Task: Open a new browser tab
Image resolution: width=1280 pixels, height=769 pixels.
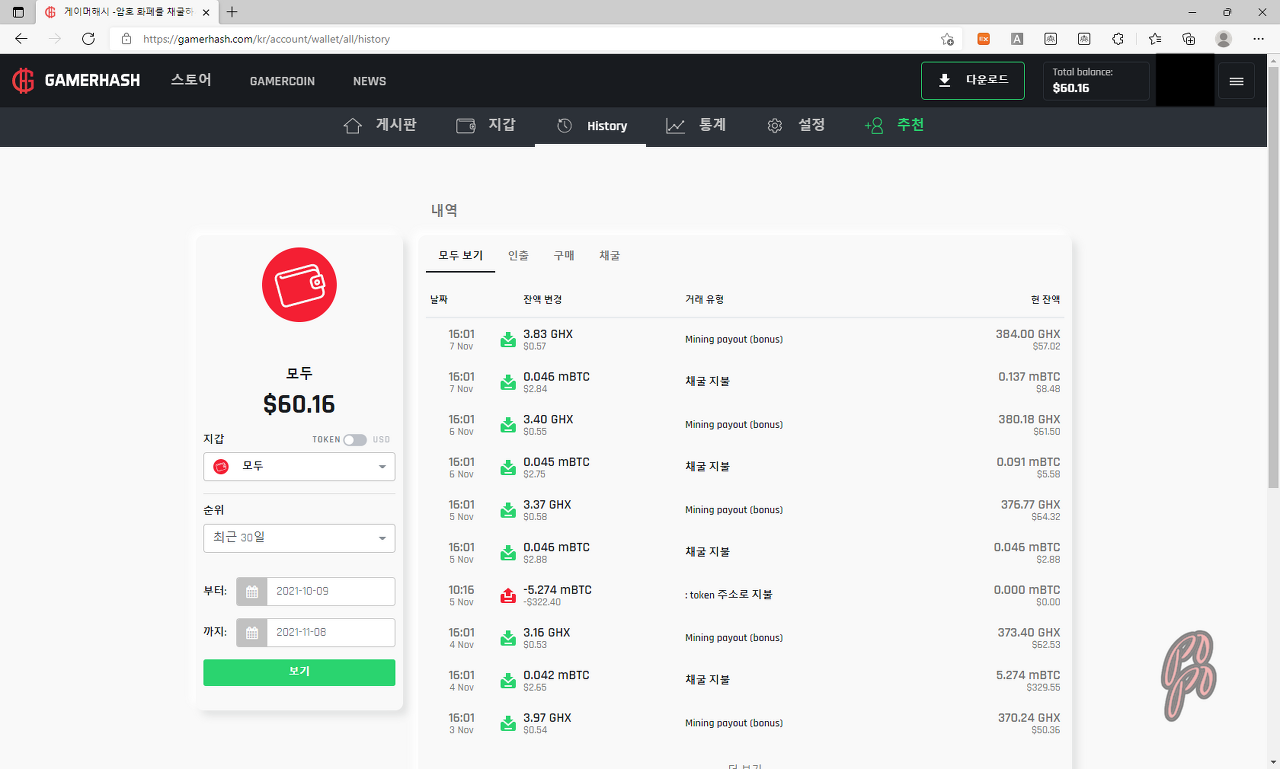Action: [x=232, y=12]
